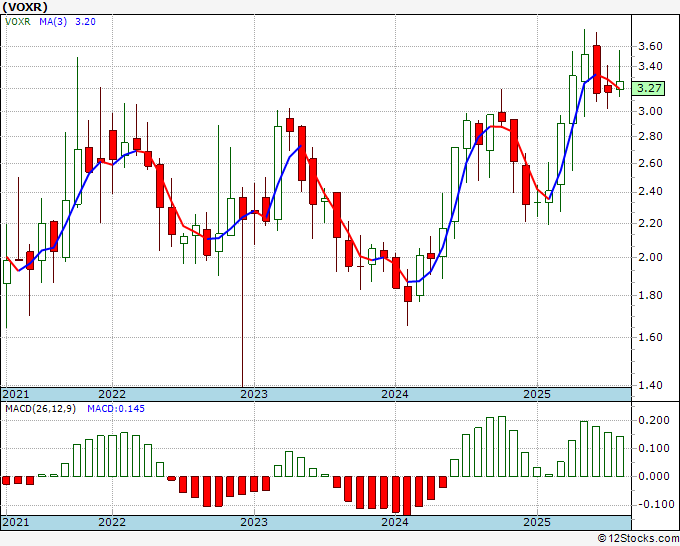Click the 2024 label on MACD panel axis
680x546 pixels.
395,522
